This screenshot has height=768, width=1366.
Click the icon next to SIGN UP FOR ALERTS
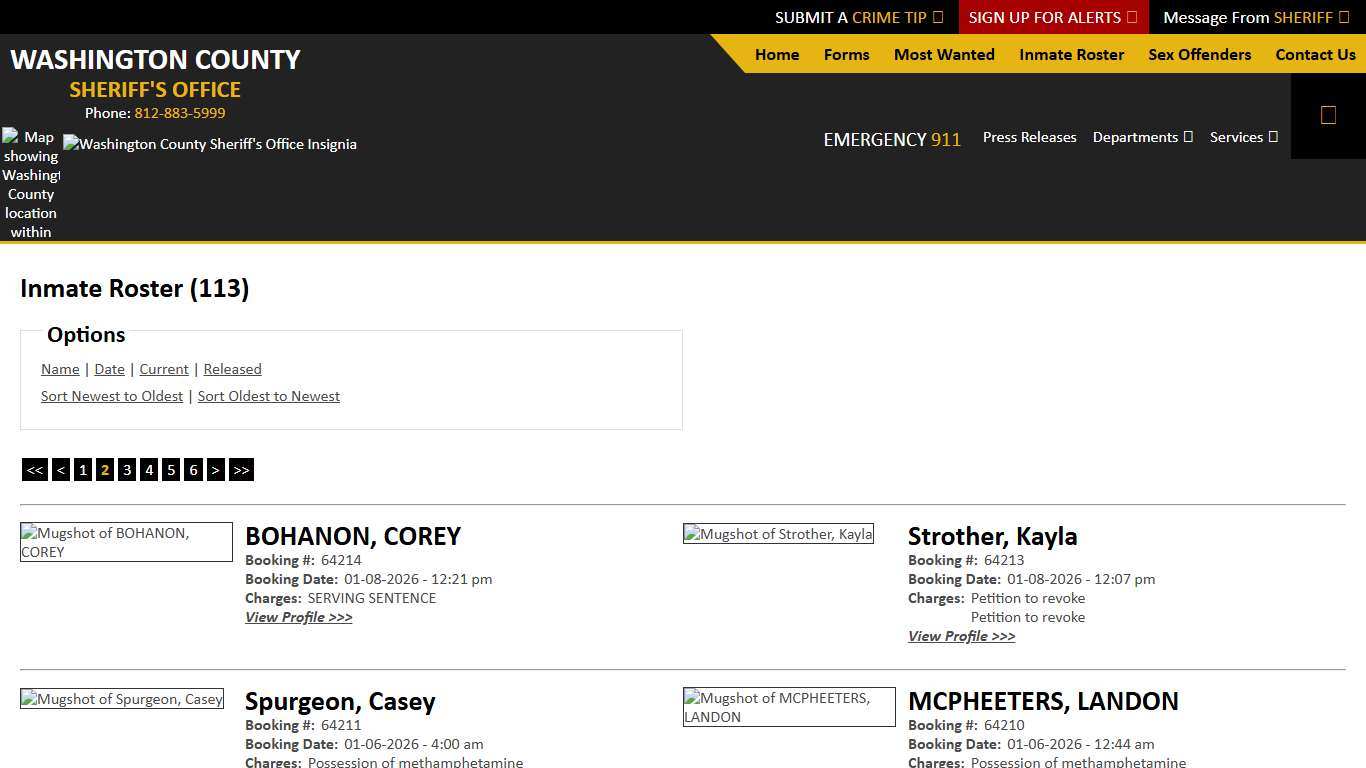pyautogui.click(x=1131, y=17)
